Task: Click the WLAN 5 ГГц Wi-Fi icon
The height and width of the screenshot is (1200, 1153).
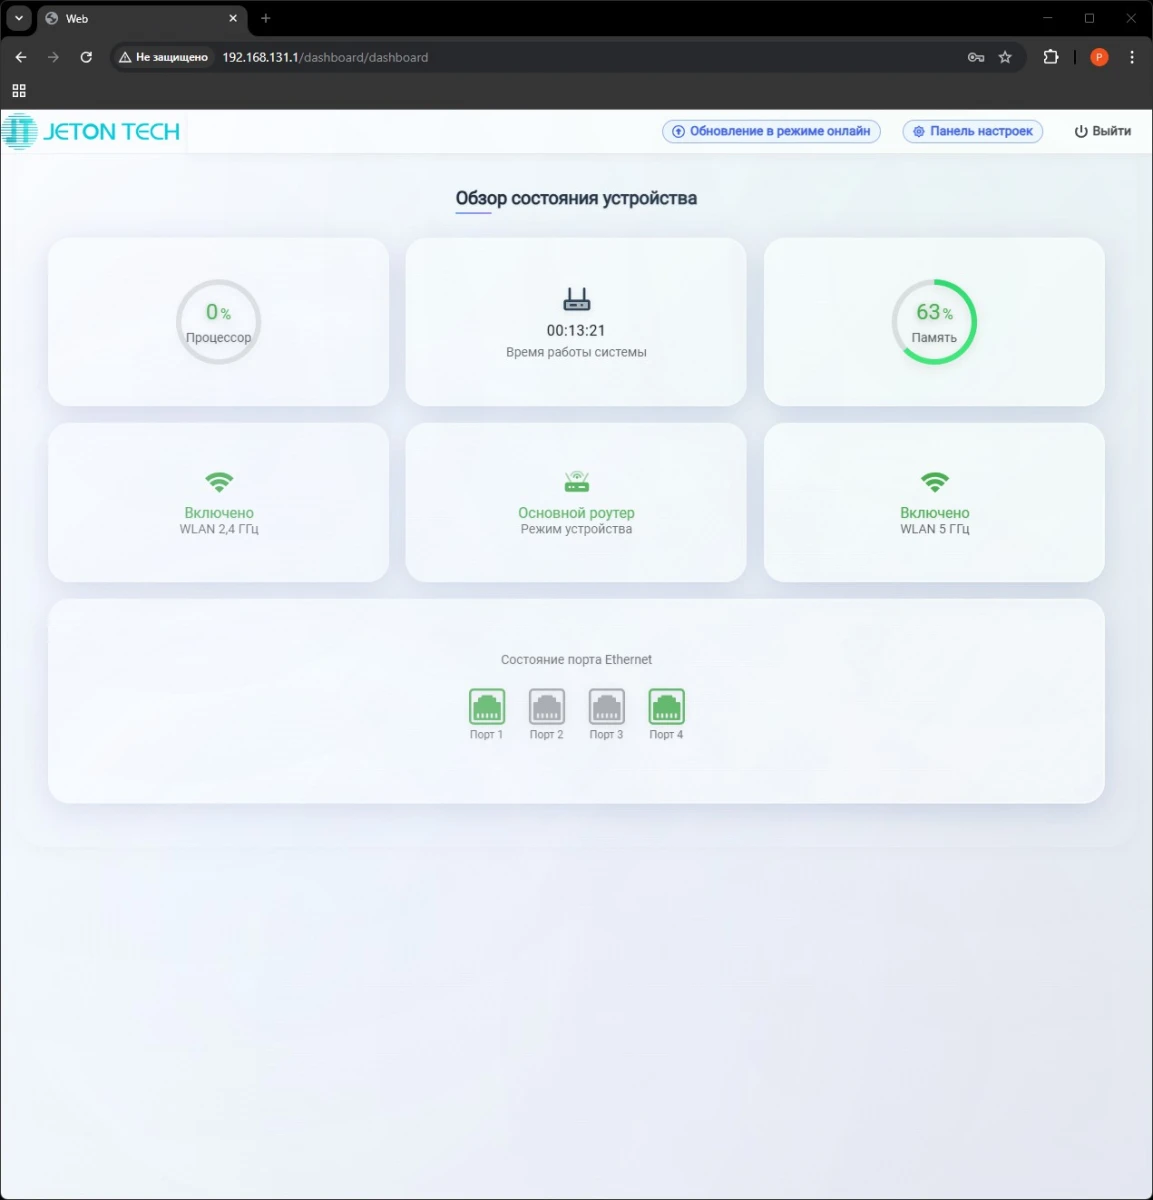Action: point(934,482)
